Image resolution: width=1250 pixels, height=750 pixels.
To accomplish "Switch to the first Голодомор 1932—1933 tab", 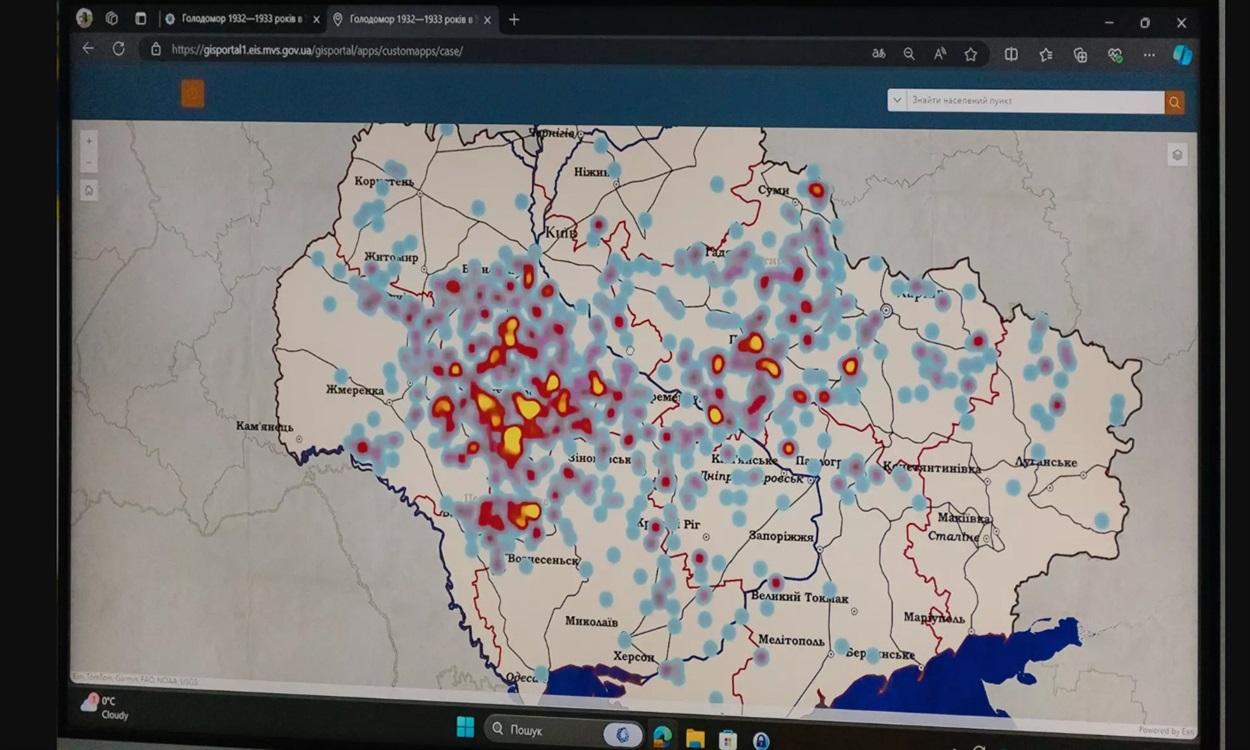I will pyautogui.click(x=238, y=19).
